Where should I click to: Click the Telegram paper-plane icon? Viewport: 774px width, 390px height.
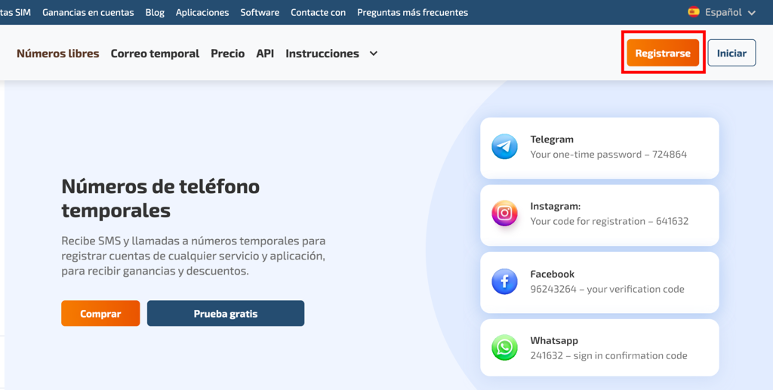[504, 147]
